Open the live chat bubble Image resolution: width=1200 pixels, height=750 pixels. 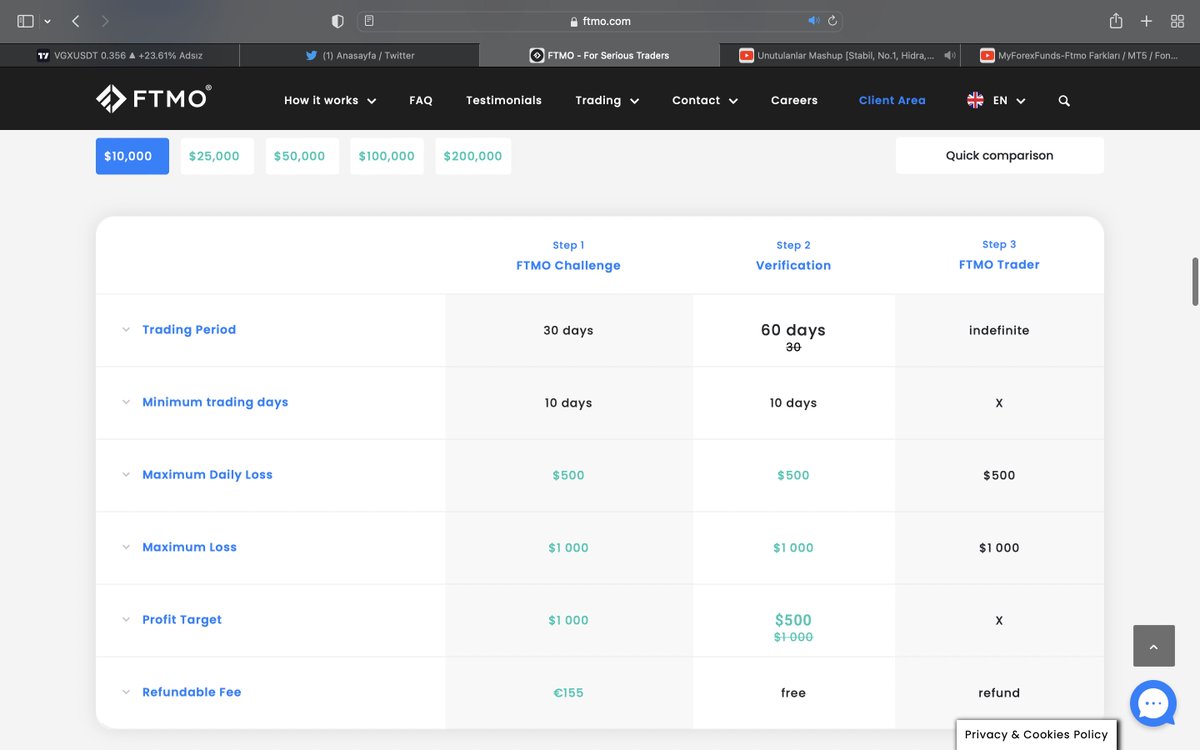(1153, 703)
